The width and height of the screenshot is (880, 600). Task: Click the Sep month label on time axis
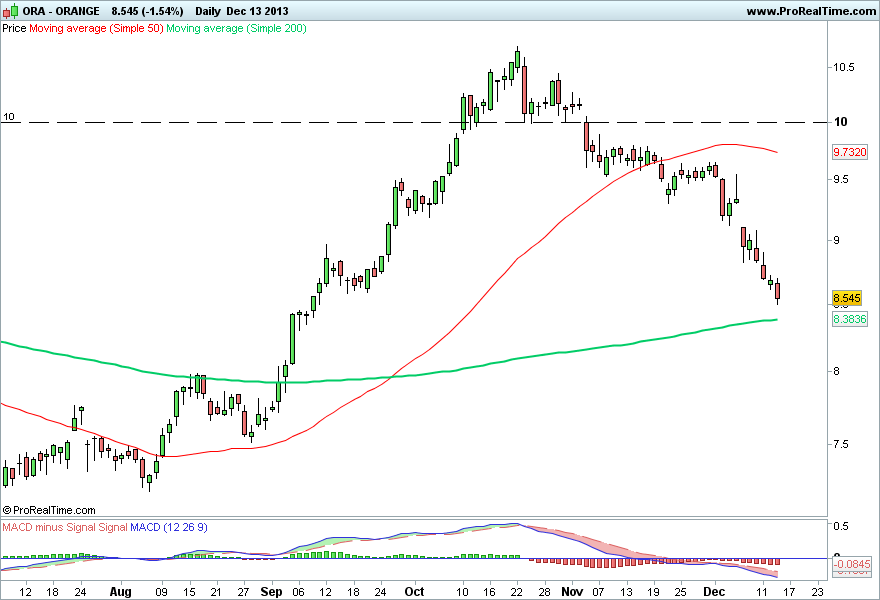[272, 592]
